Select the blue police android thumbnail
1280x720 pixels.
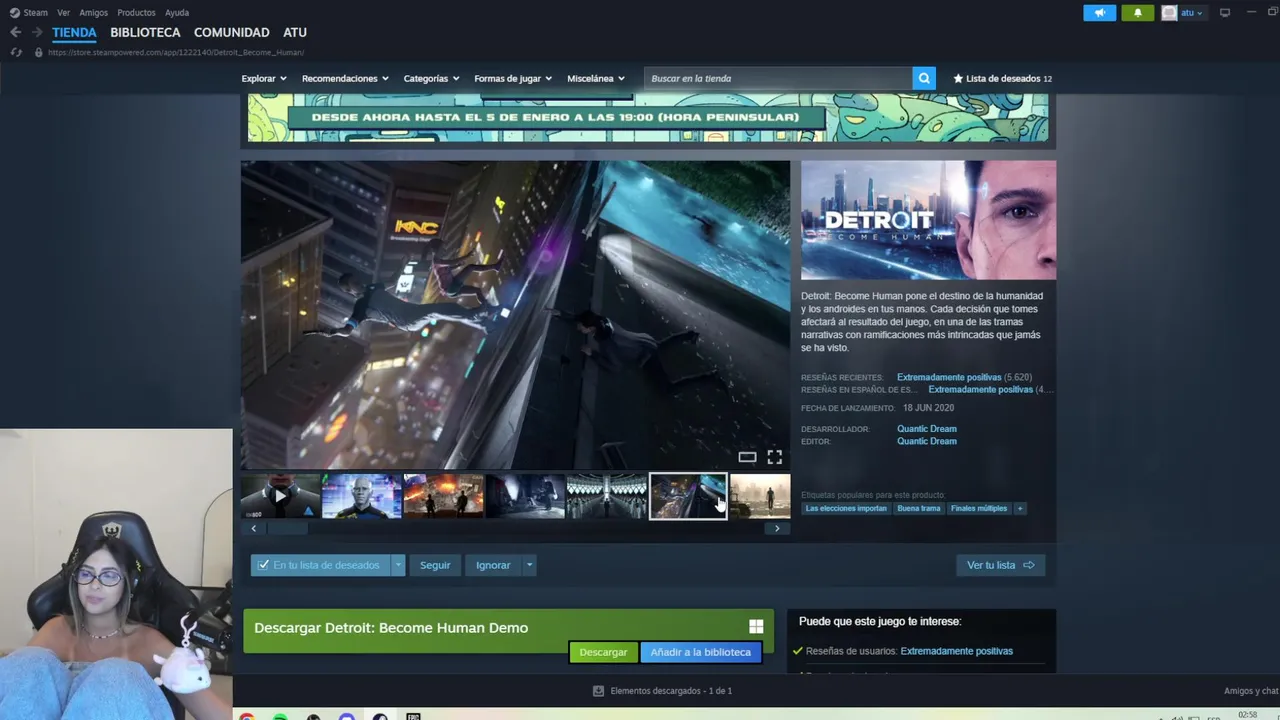(362, 496)
